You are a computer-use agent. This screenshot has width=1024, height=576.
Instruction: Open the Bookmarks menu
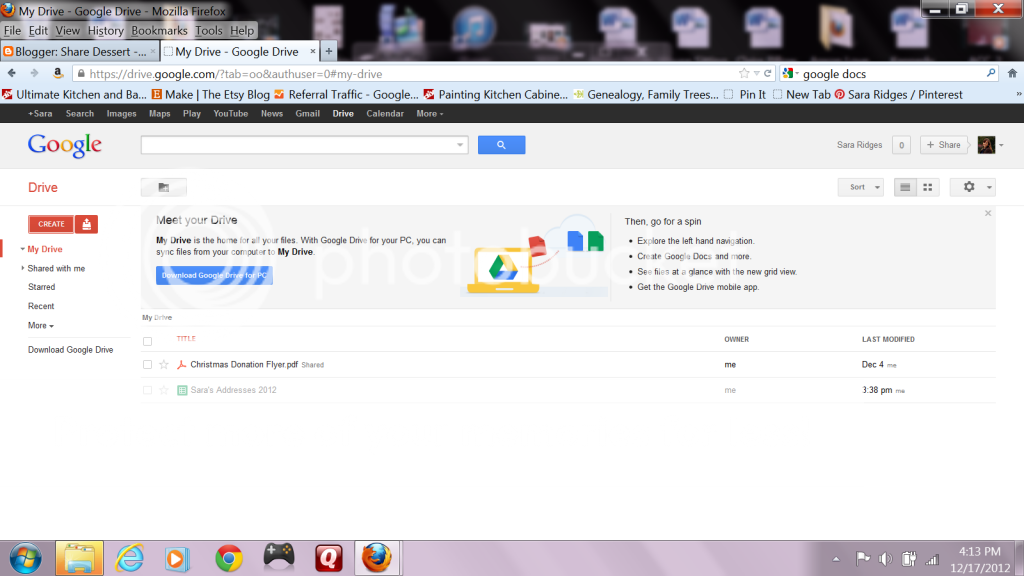coord(159,30)
